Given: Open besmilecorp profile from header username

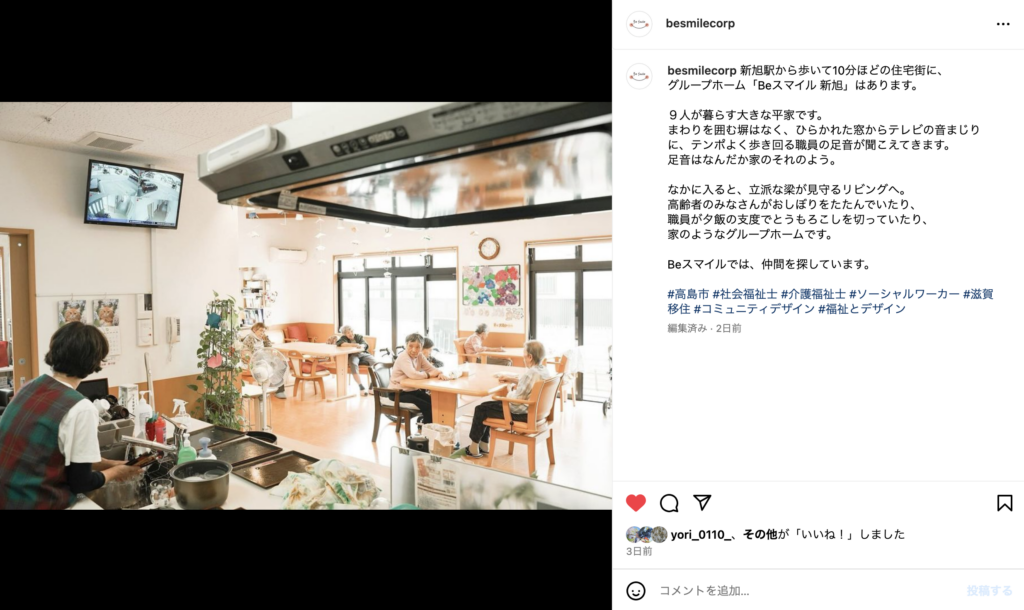Looking at the screenshot, I should click(x=700, y=24).
